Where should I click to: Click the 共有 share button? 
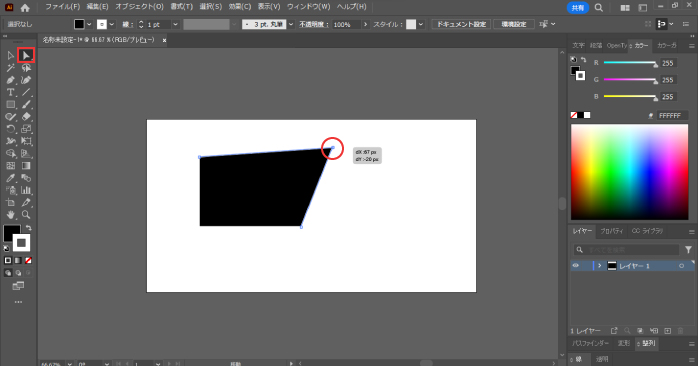[578, 8]
